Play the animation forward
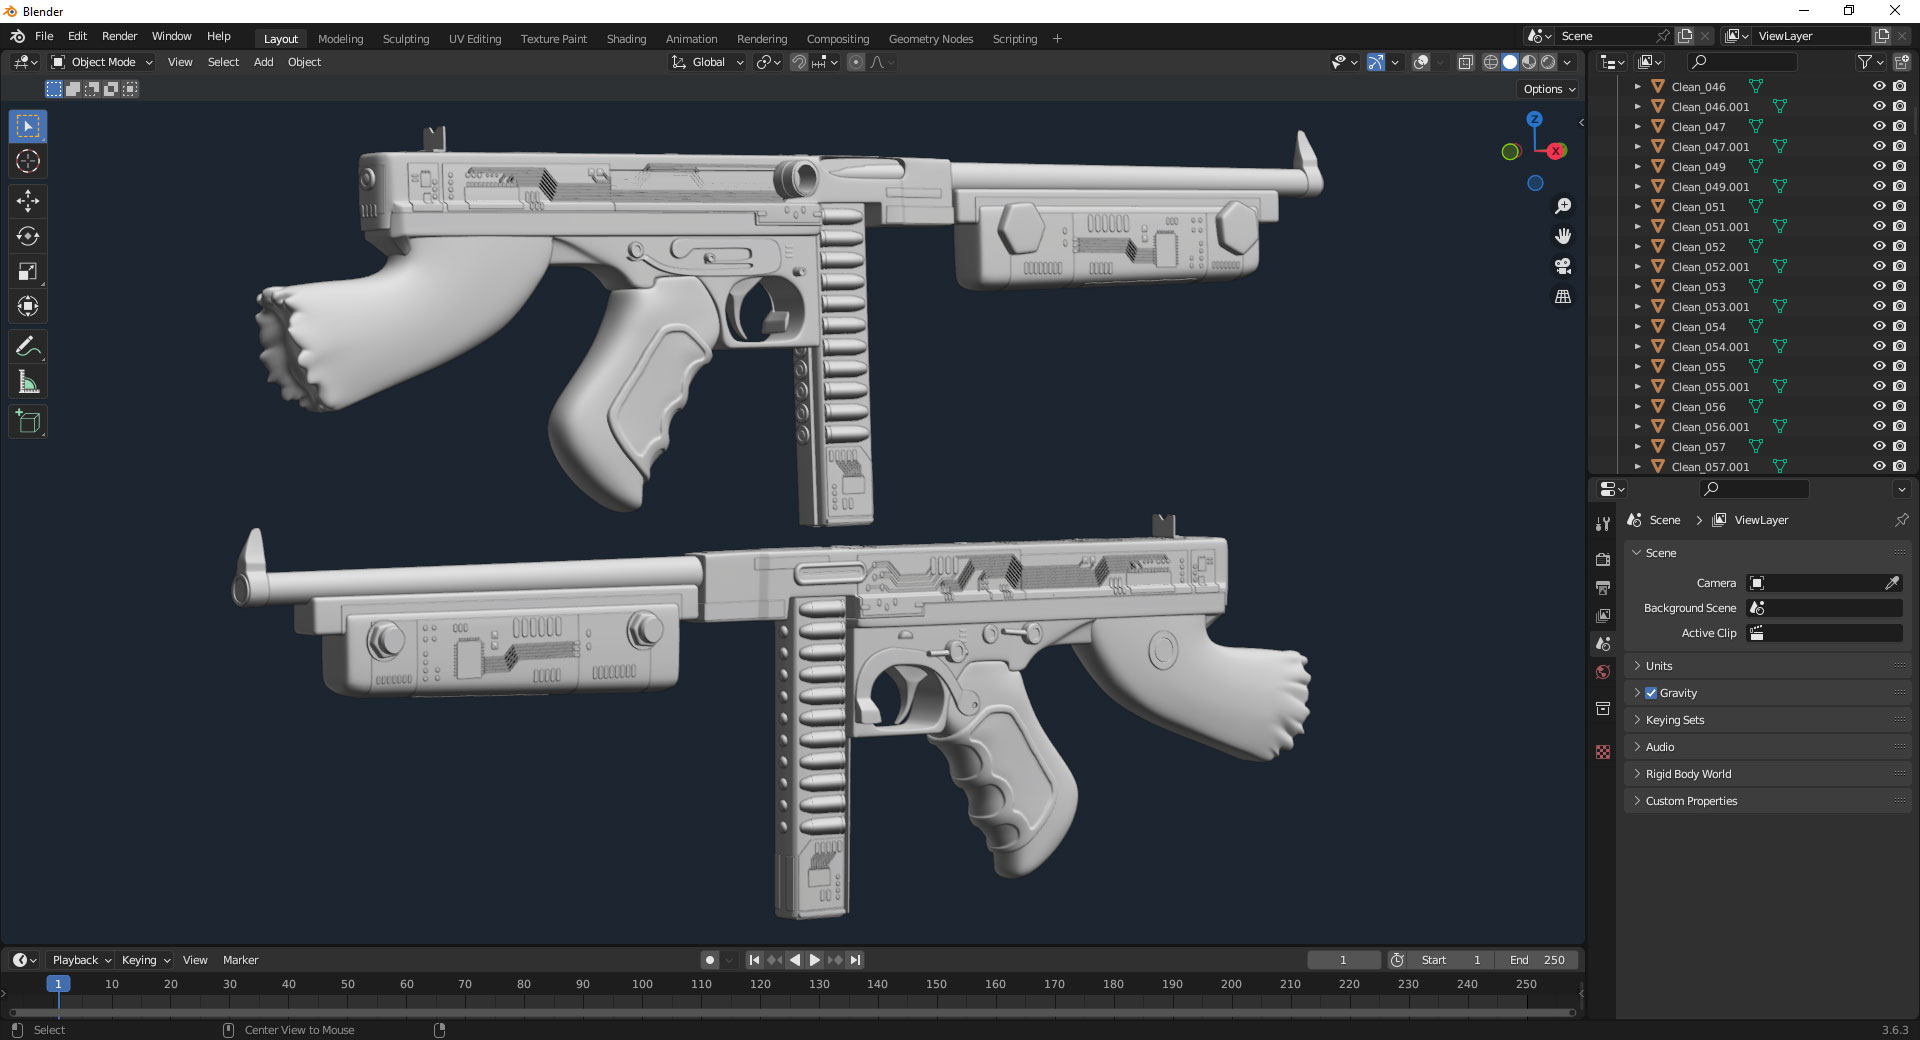1920x1040 pixels. (x=815, y=960)
